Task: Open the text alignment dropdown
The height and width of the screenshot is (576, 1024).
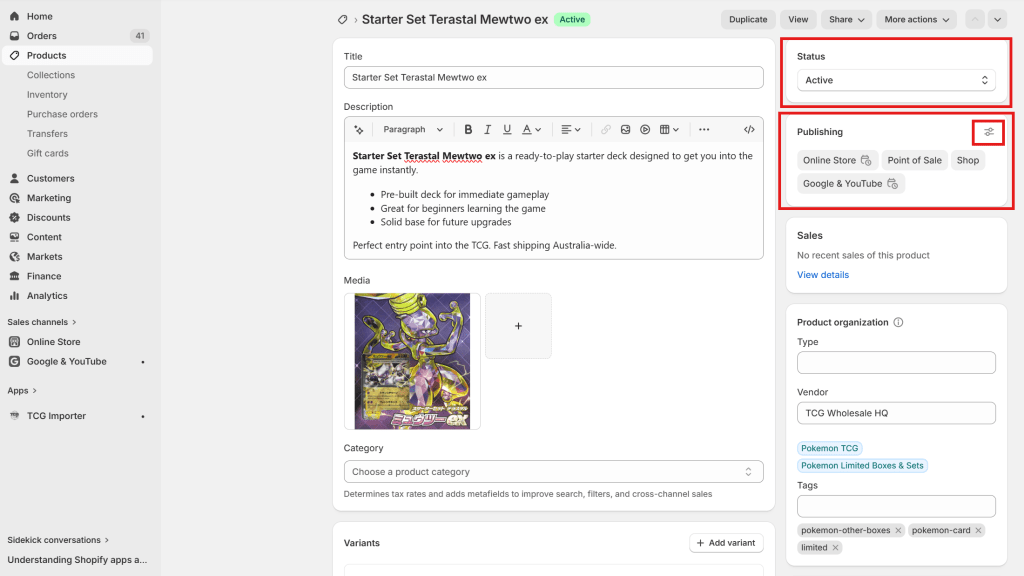Action: click(571, 129)
